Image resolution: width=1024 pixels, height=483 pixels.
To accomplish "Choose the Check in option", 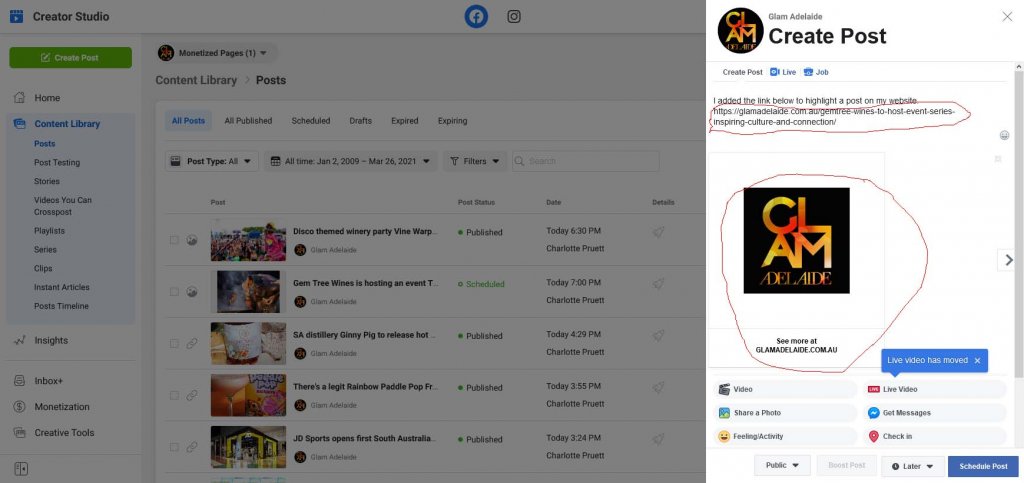I will 935,436.
